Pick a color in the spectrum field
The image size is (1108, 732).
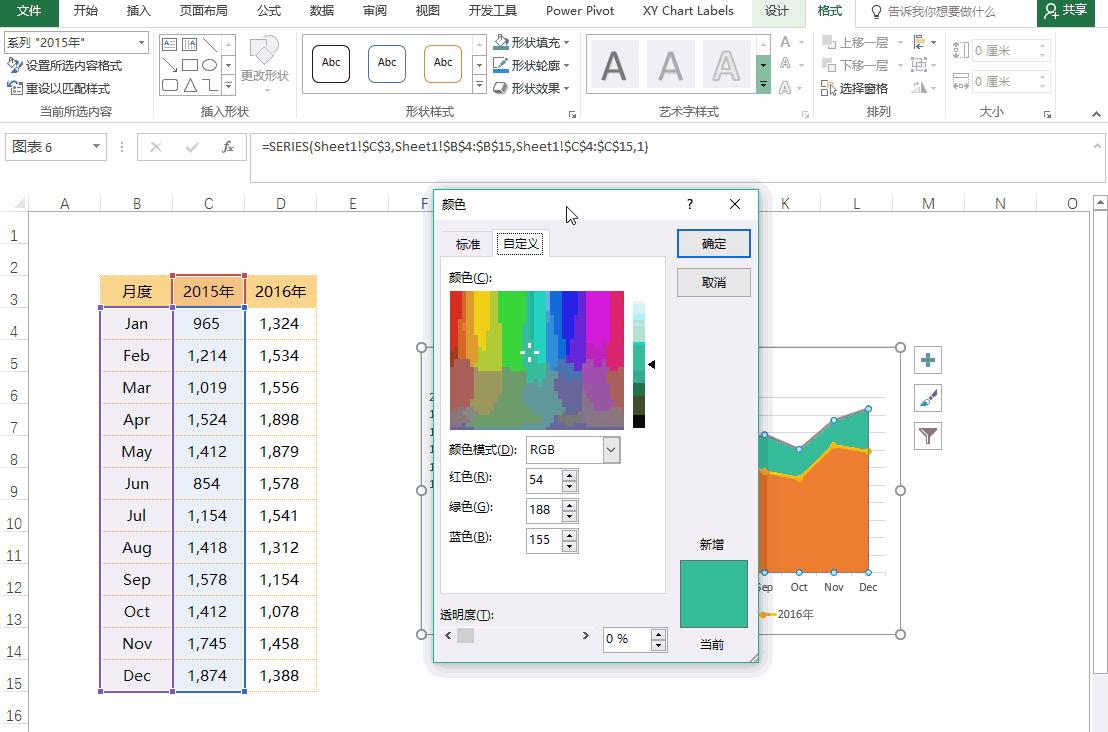click(536, 360)
